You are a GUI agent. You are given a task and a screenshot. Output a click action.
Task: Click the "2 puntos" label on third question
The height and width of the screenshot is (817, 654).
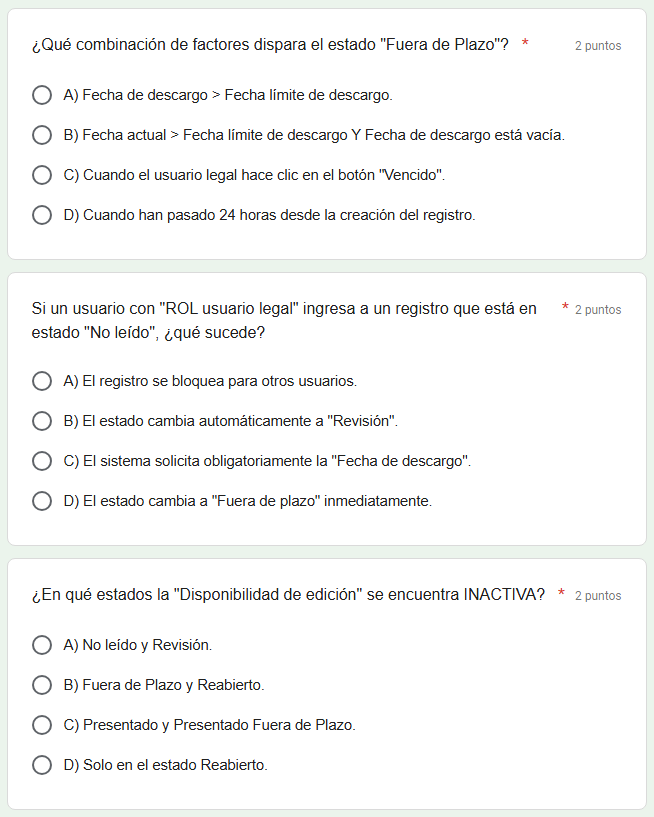click(598, 596)
